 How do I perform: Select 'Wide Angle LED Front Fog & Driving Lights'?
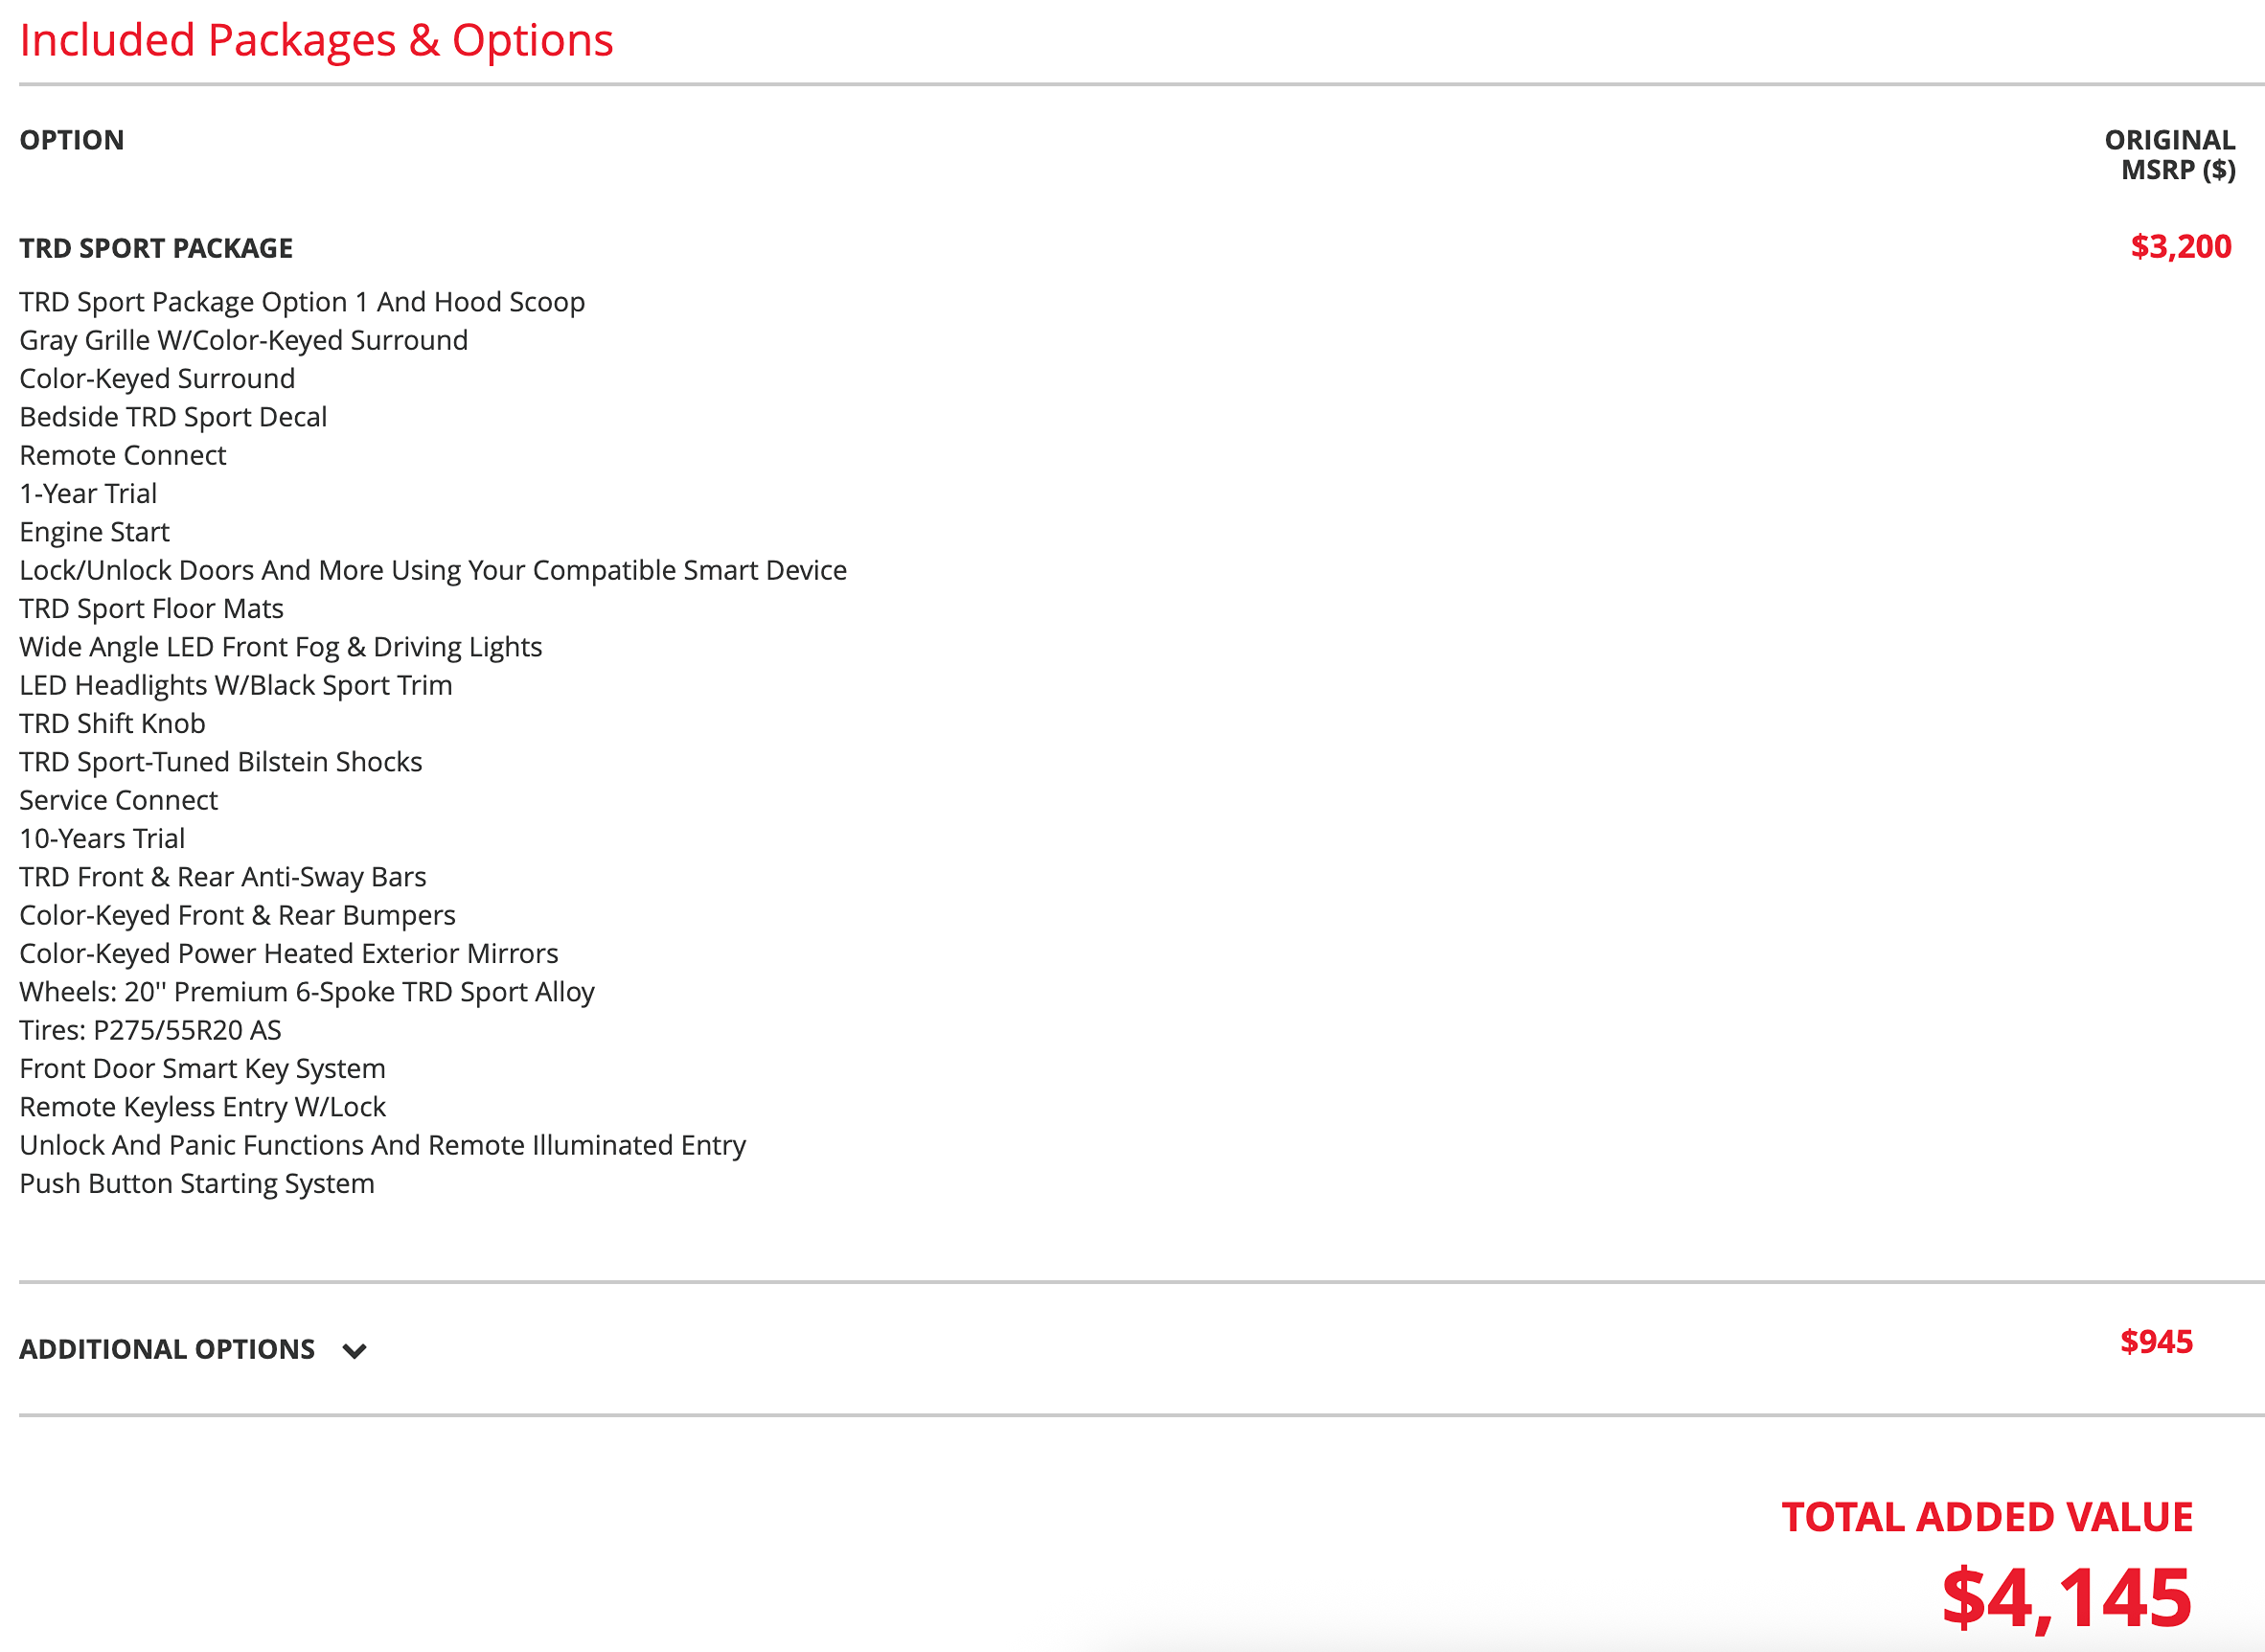[x=281, y=647]
